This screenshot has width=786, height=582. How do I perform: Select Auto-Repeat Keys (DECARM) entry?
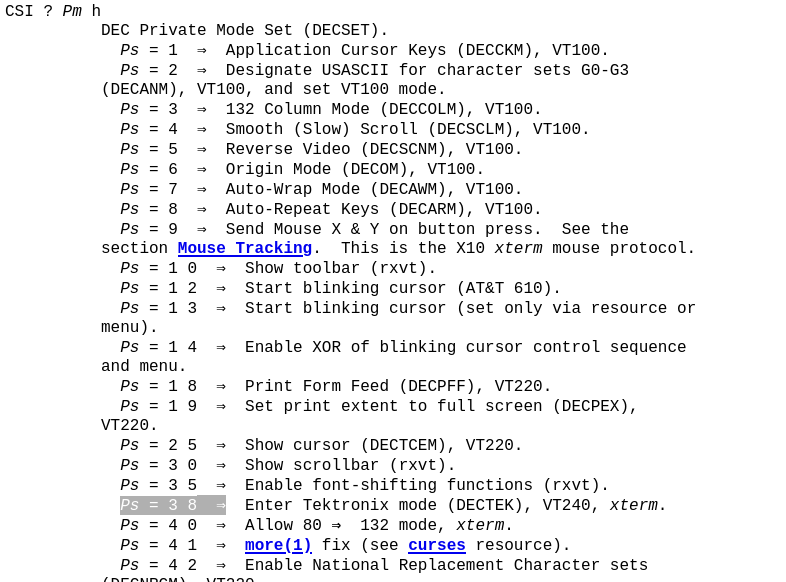tap(383, 210)
